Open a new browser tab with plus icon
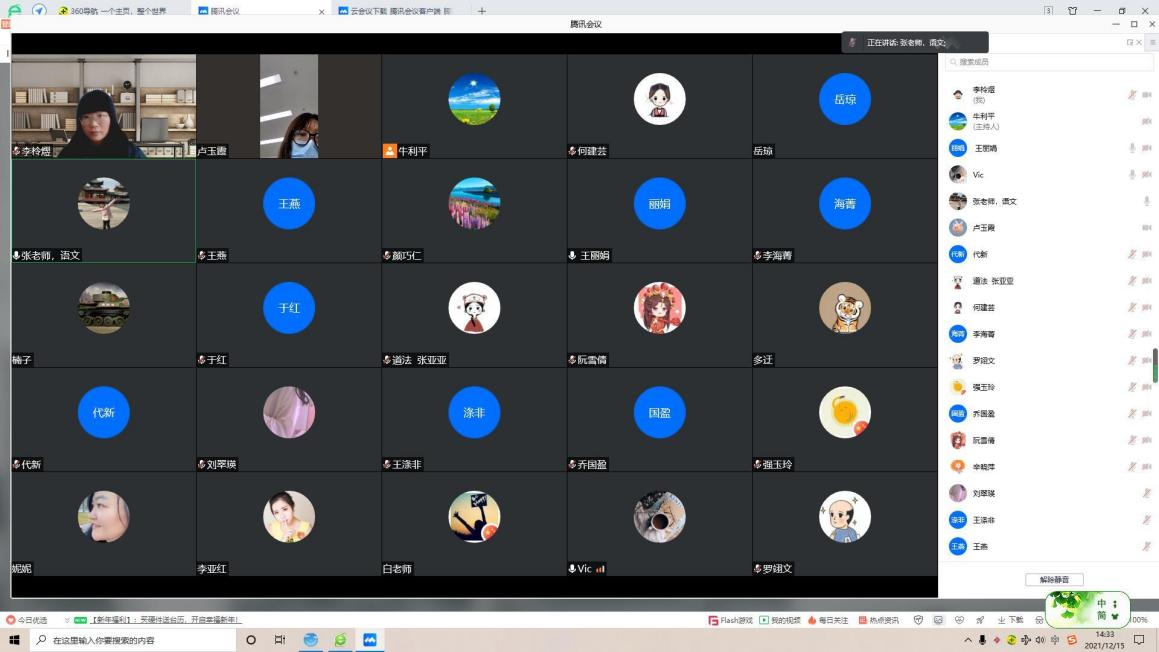This screenshot has width=1159, height=652. [x=482, y=11]
